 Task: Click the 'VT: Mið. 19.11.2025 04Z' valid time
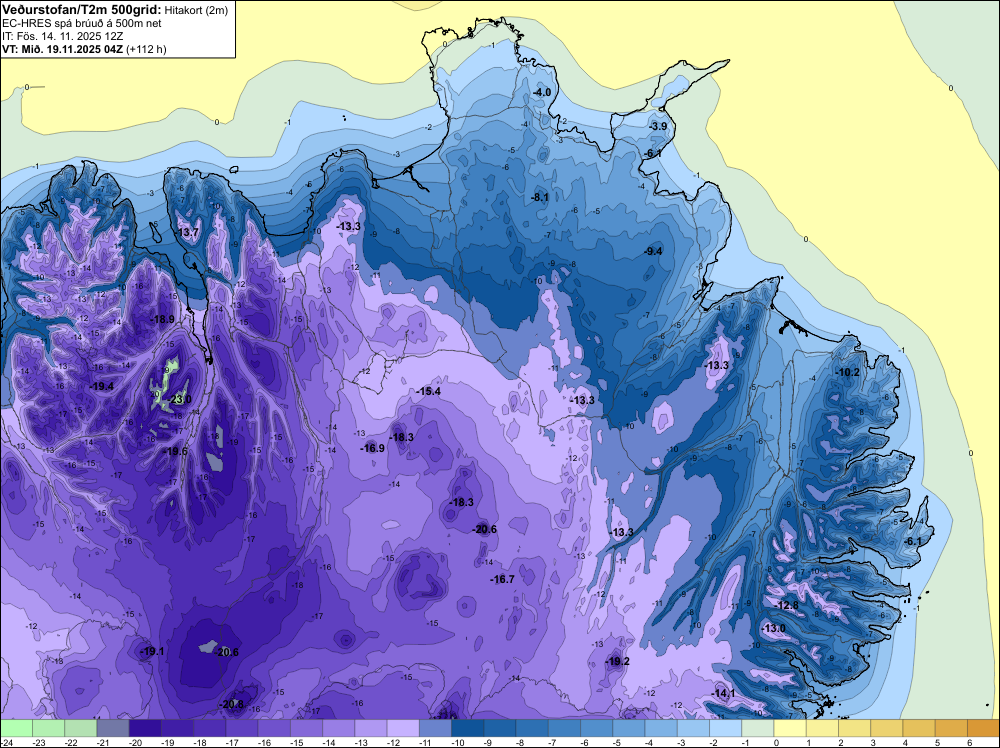click(62, 49)
